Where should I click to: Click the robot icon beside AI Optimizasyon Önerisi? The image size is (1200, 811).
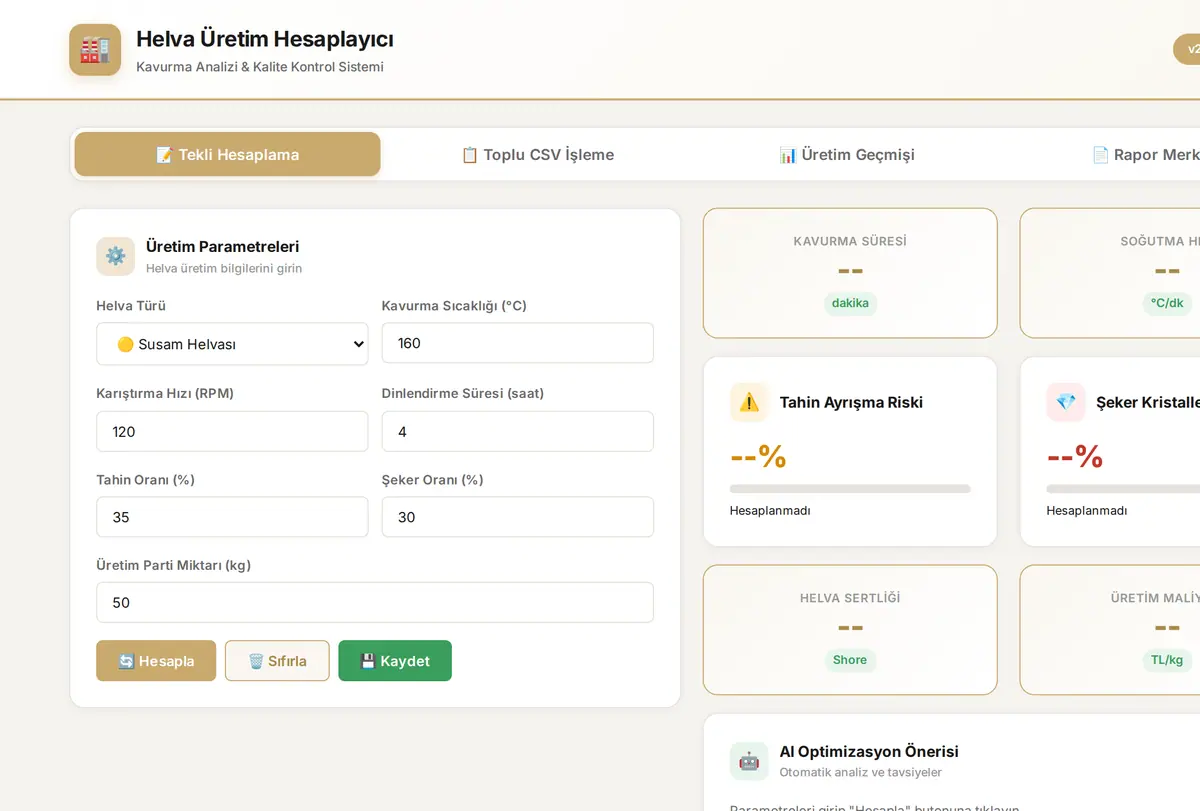[749, 761]
